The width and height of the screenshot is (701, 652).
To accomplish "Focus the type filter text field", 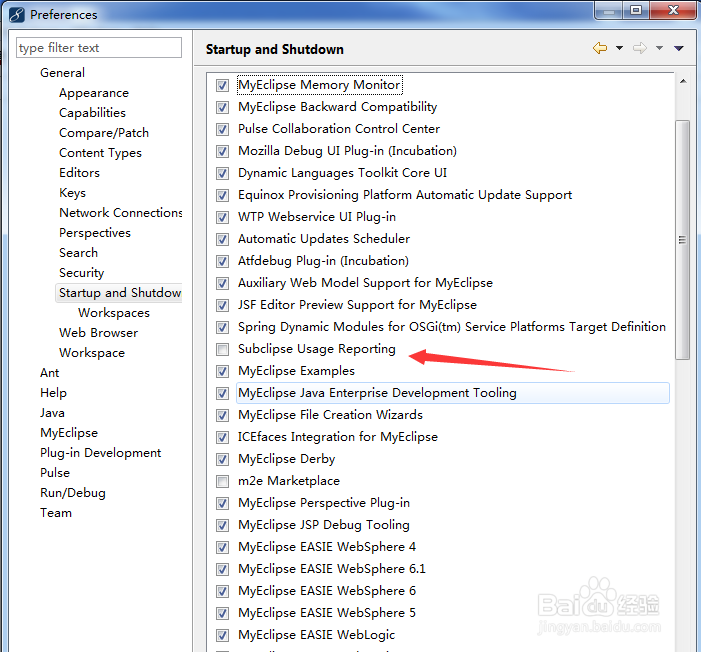I will tap(99, 47).
